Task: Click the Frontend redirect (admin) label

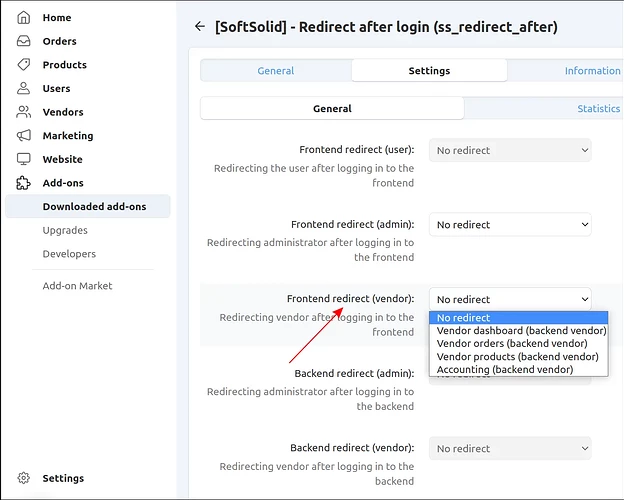Action: pyautogui.click(x=353, y=225)
